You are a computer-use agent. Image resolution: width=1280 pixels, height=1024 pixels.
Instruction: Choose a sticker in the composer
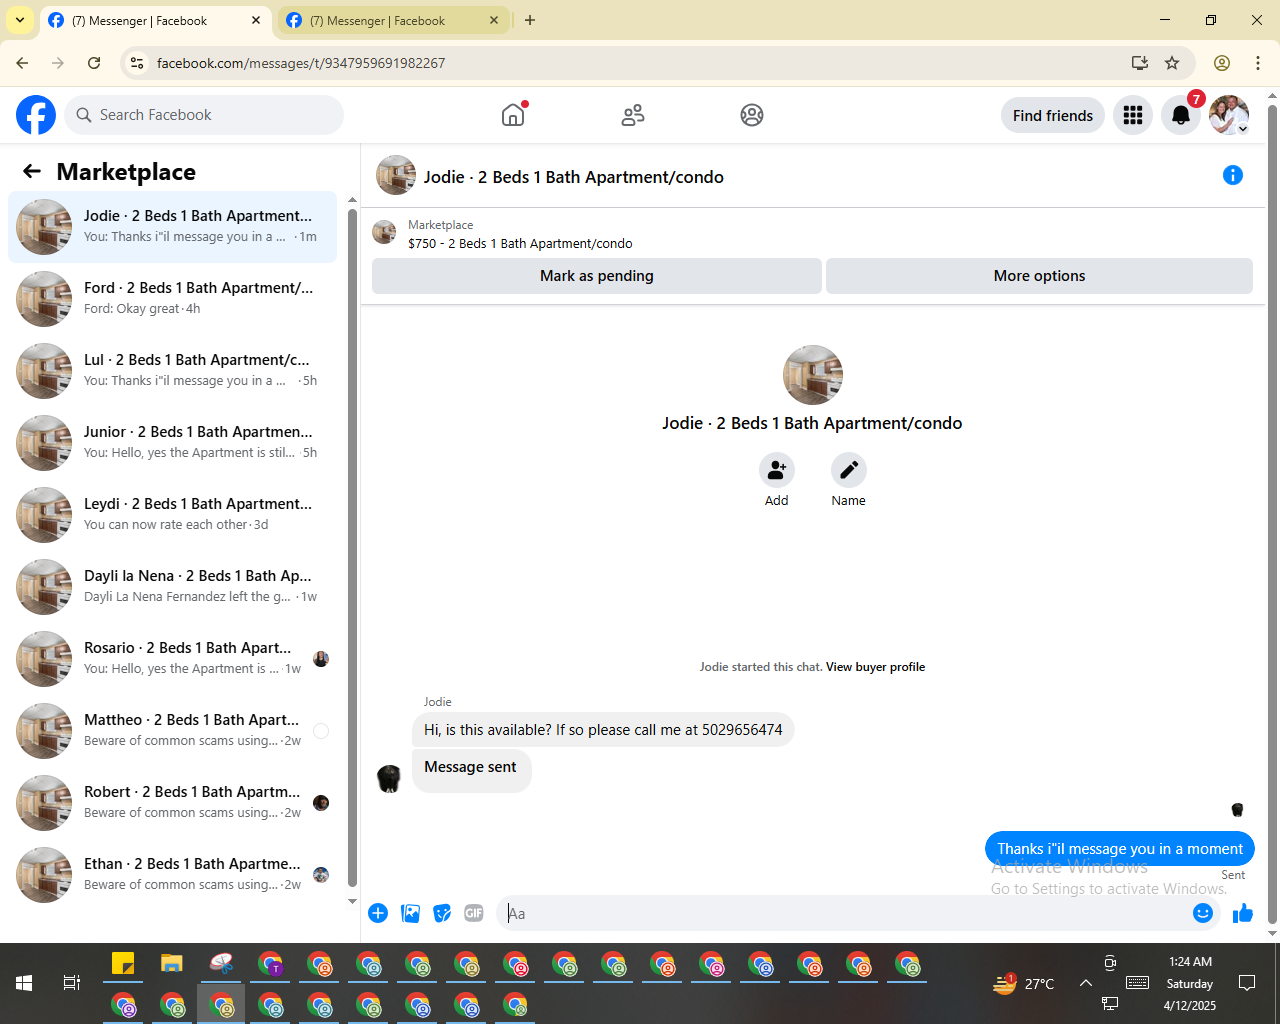click(x=442, y=913)
